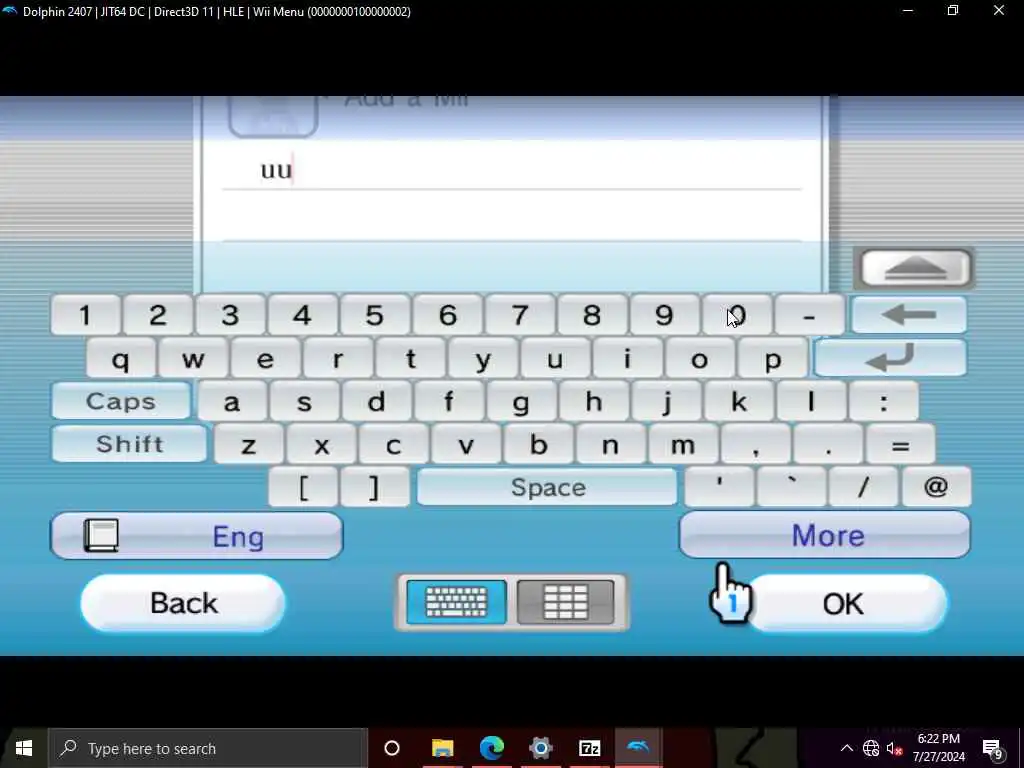Tap the hyphen key

click(810, 315)
